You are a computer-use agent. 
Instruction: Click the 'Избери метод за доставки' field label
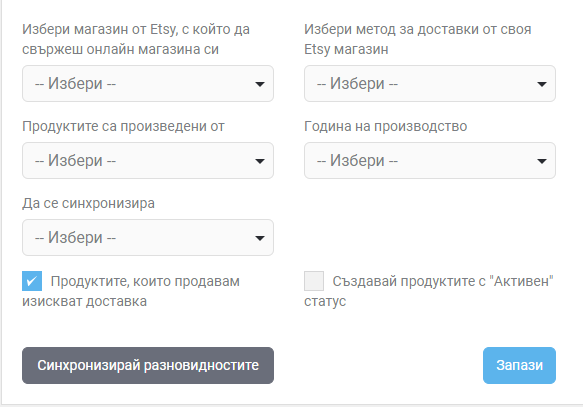[418, 39]
